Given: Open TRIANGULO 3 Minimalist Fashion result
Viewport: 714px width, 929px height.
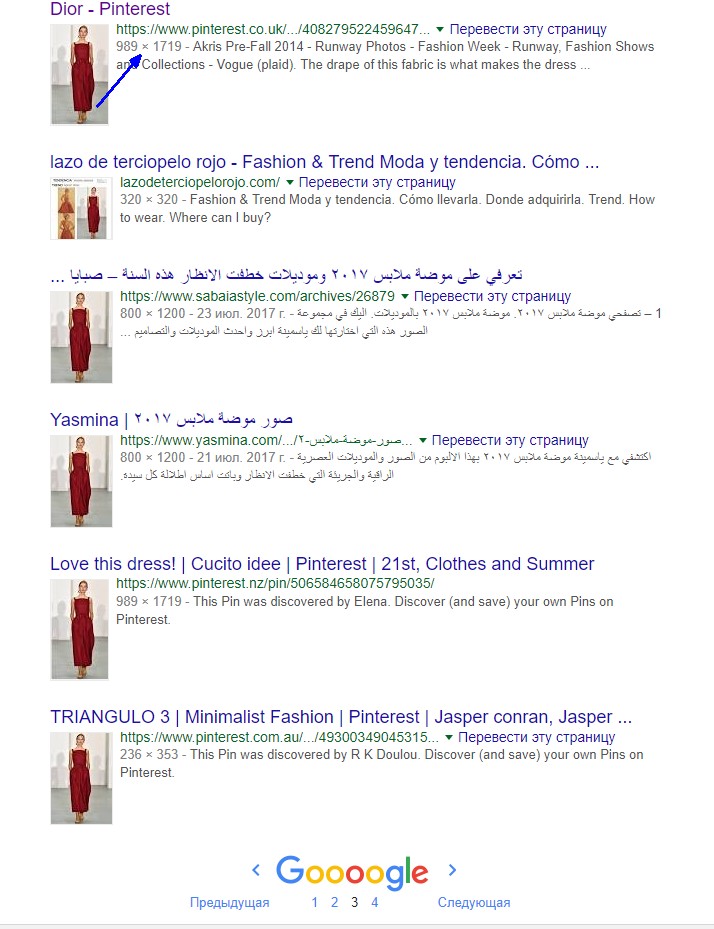Looking at the screenshot, I should [341, 716].
